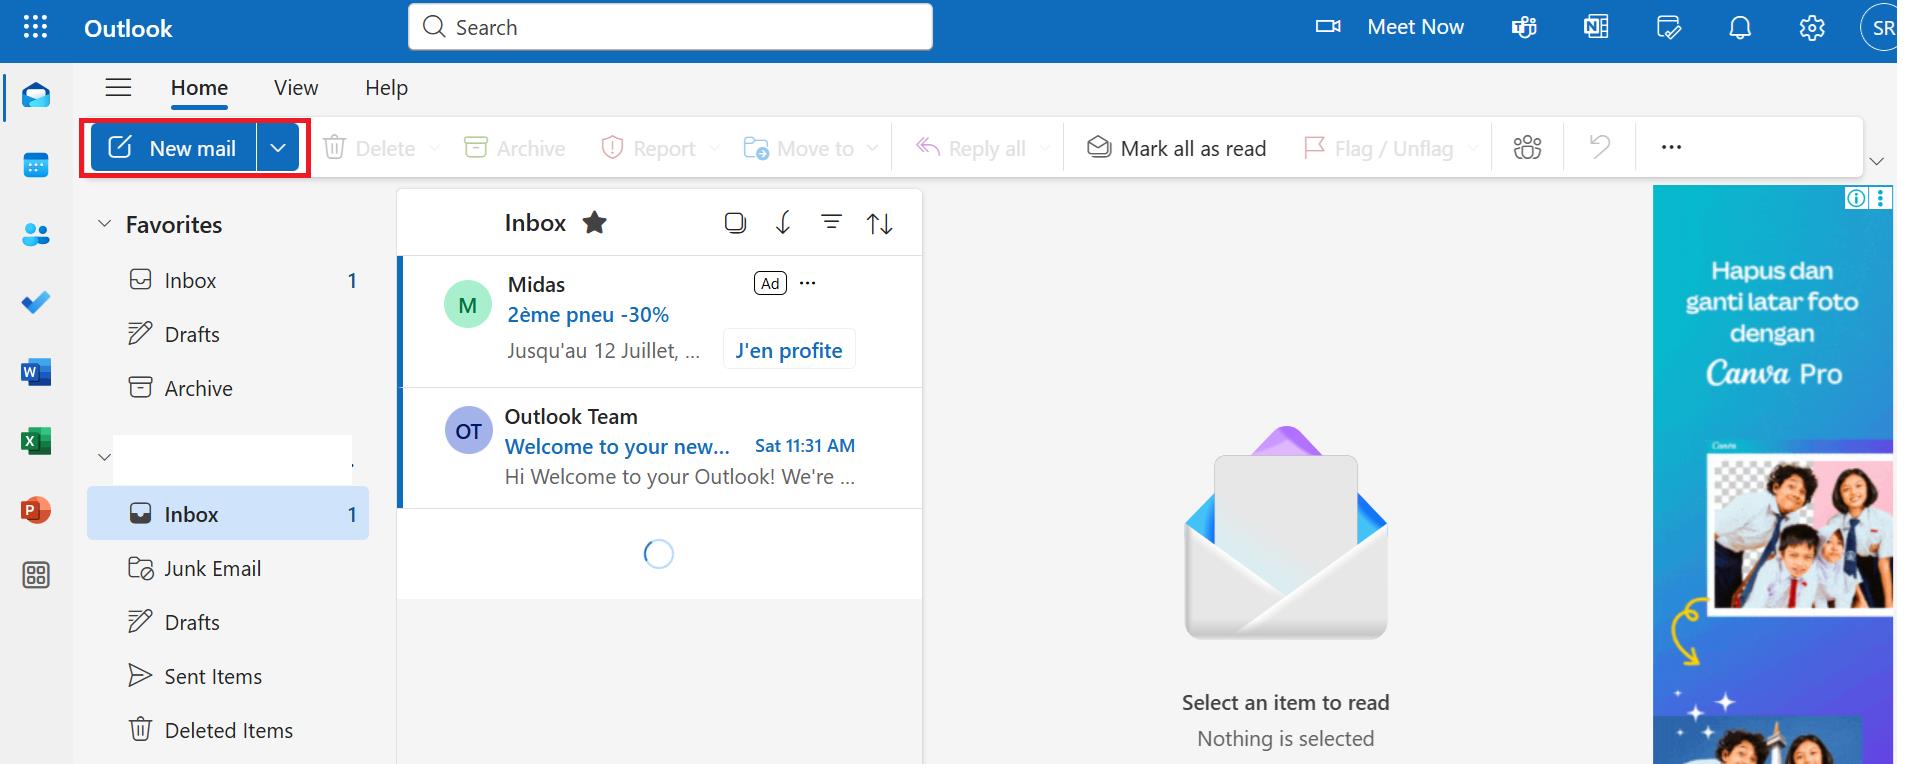Click the Groups icon in toolbar
Viewport: 1909px width, 764px height.
(1527, 148)
